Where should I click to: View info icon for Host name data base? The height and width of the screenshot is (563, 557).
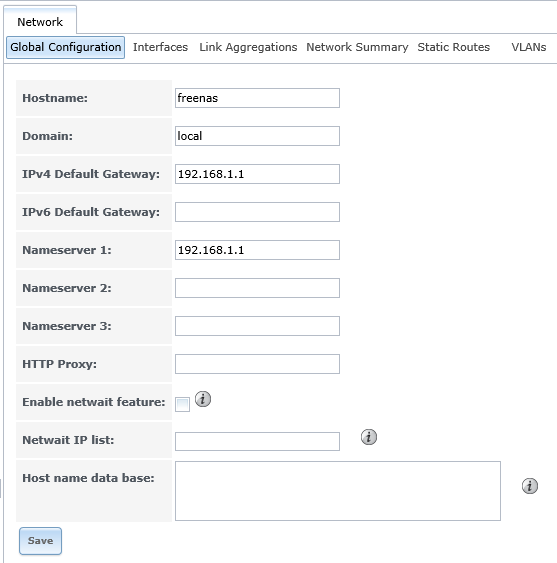(x=530, y=486)
